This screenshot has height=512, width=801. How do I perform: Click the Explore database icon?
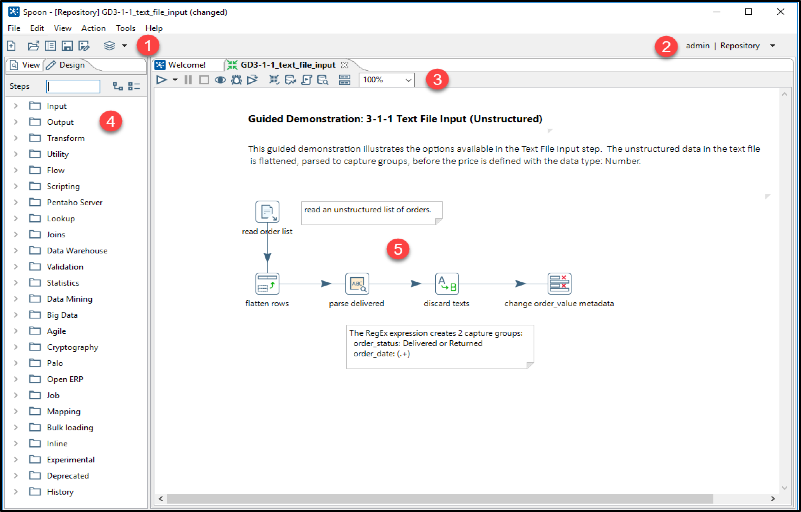322,80
